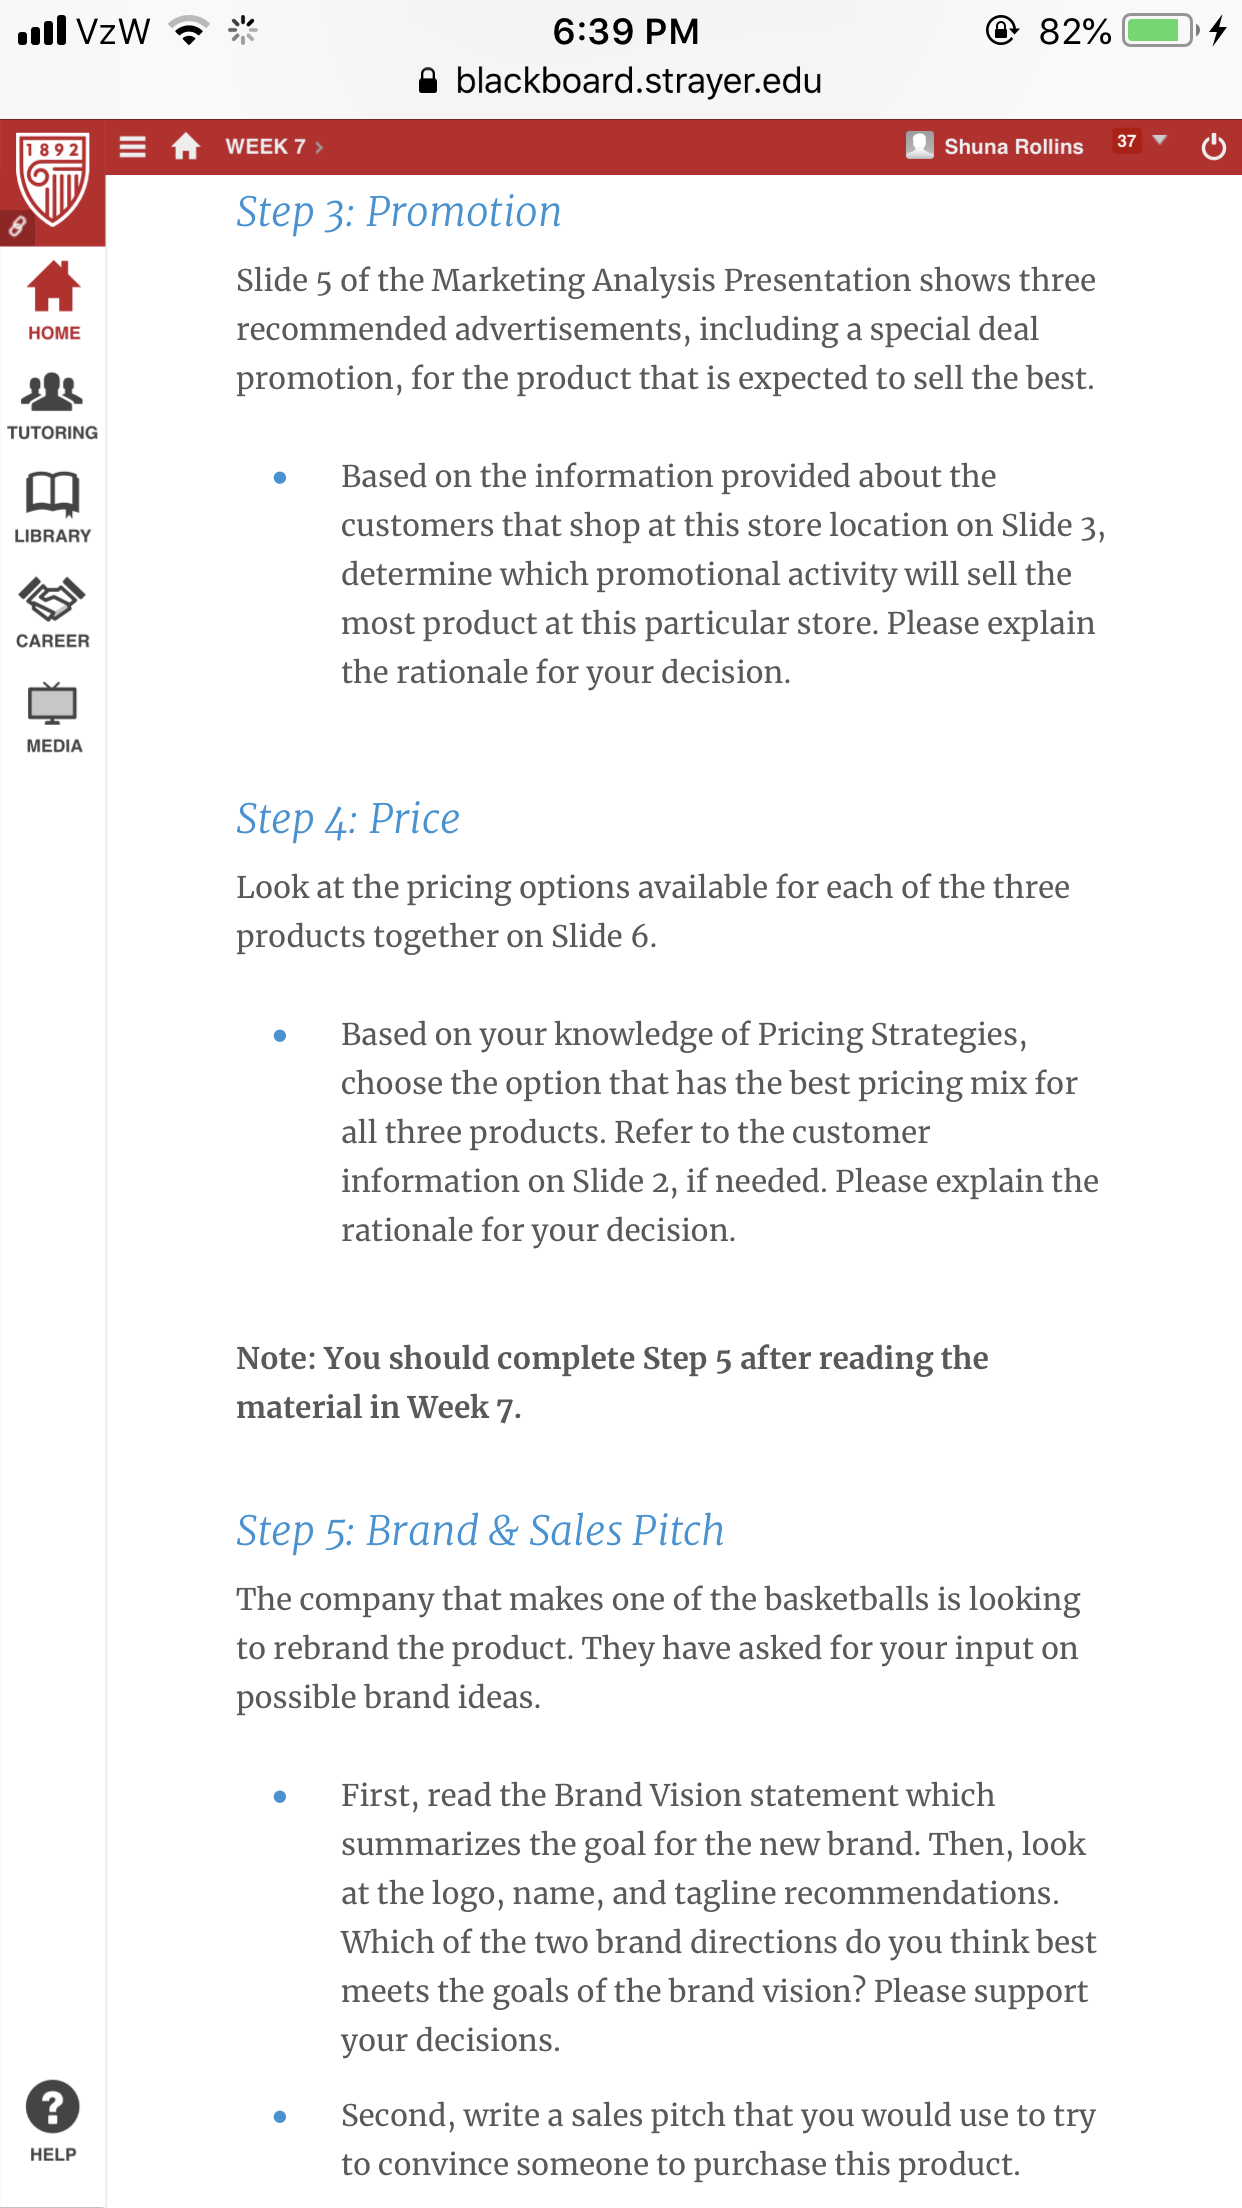Image resolution: width=1242 pixels, height=2208 pixels.
Task: Select the WEEK 7 breadcrumb item
Action: [265, 147]
